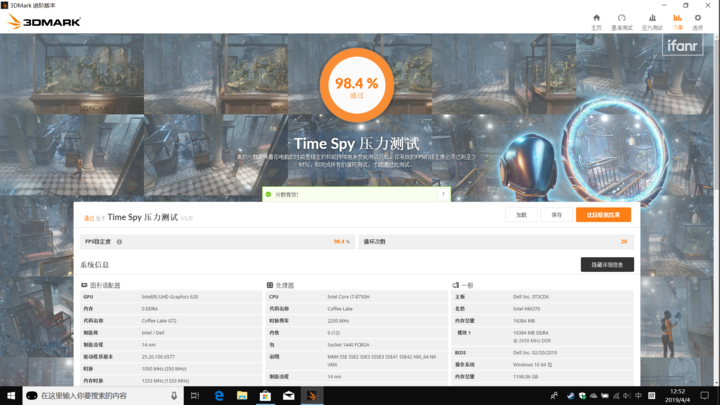
Task: Click the 2200 MHz clock frequency value
Action: [x=338, y=321]
